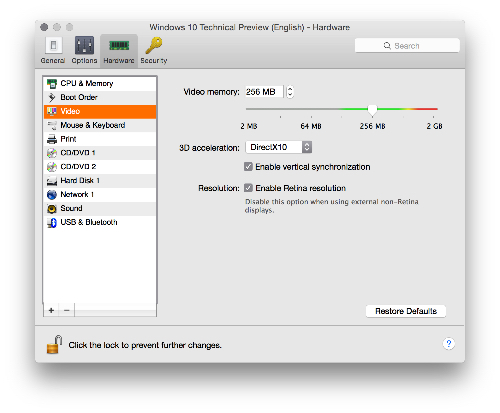
Task: Select Mouse & Keyboard in the list
Action: 100,125
